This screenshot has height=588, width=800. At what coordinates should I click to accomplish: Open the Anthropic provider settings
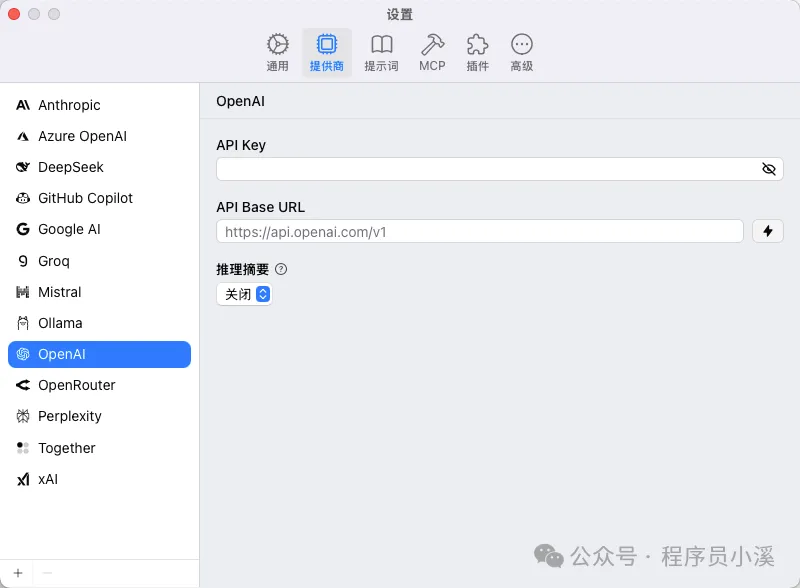pos(70,105)
